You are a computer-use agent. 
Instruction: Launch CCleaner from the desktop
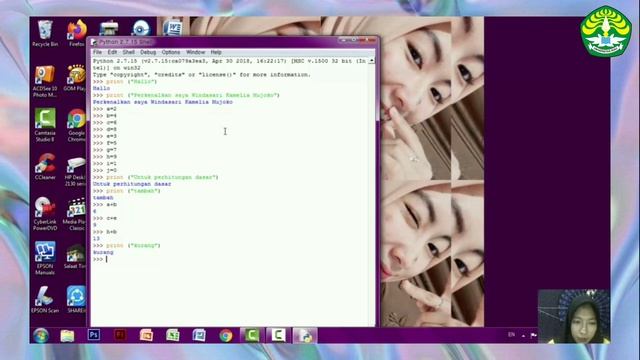[45, 167]
